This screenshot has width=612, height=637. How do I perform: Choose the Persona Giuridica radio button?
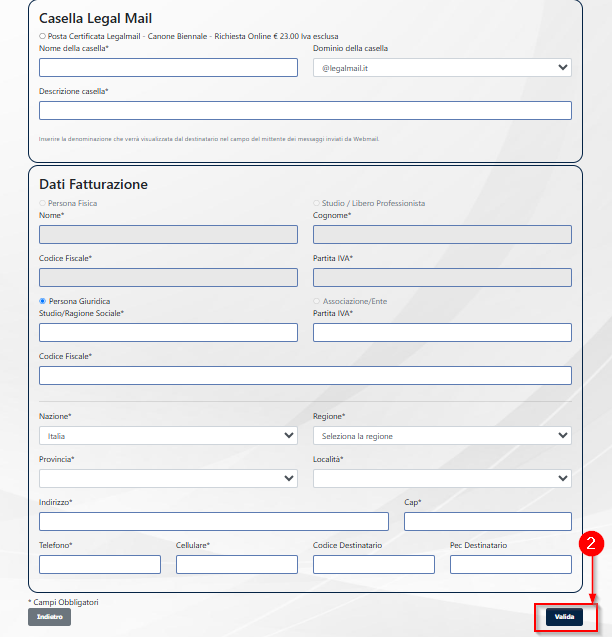point(43,301)
